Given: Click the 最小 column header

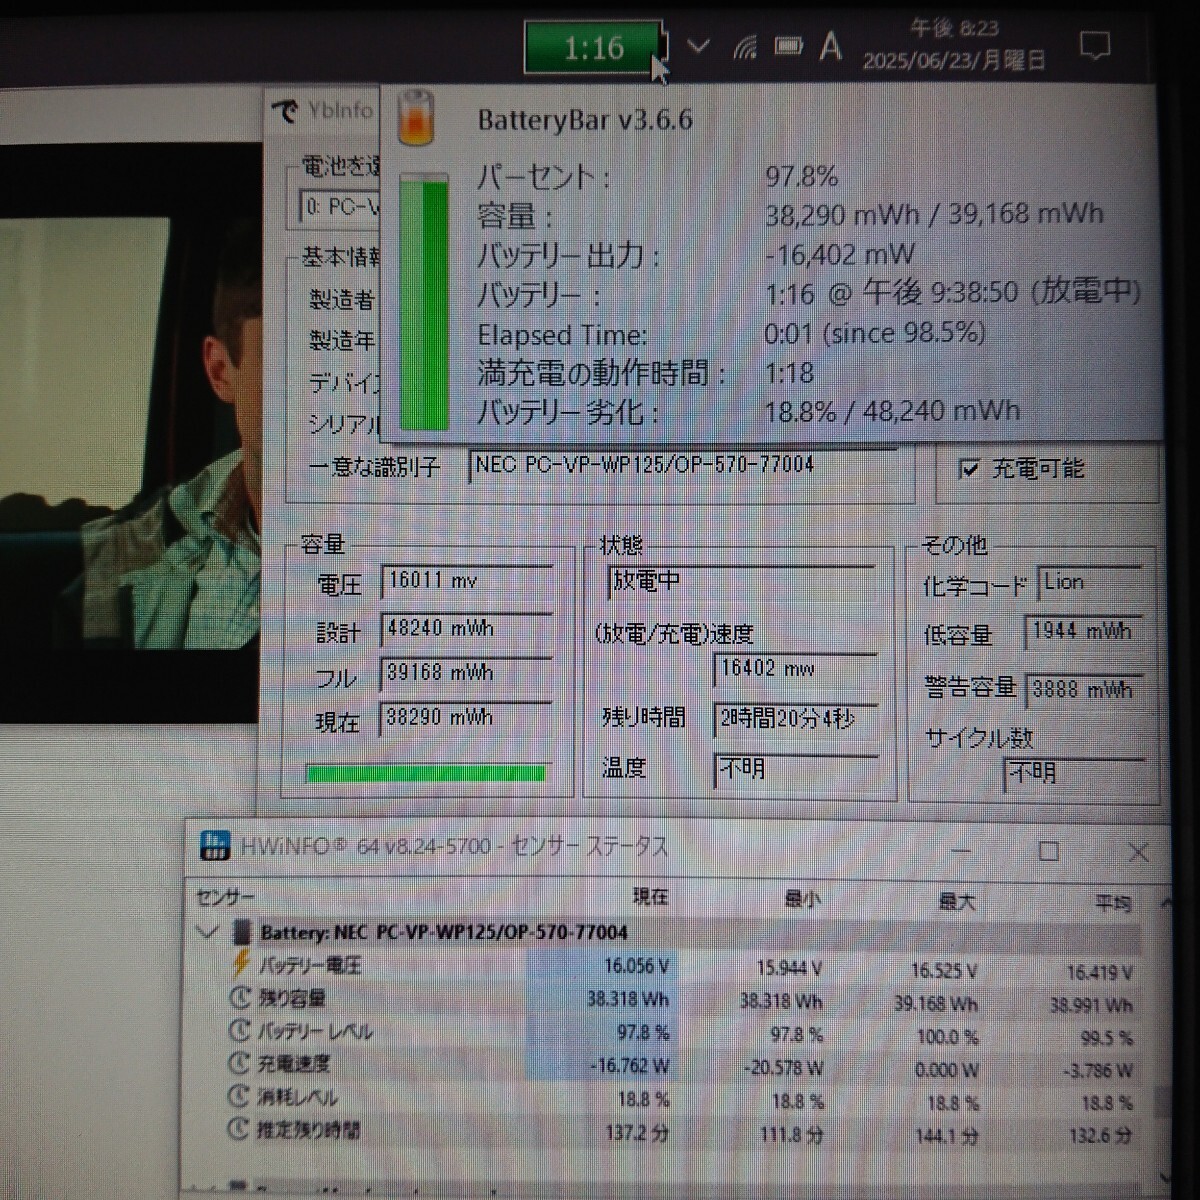Looking at the screenshot, I should tap(802, 899).
